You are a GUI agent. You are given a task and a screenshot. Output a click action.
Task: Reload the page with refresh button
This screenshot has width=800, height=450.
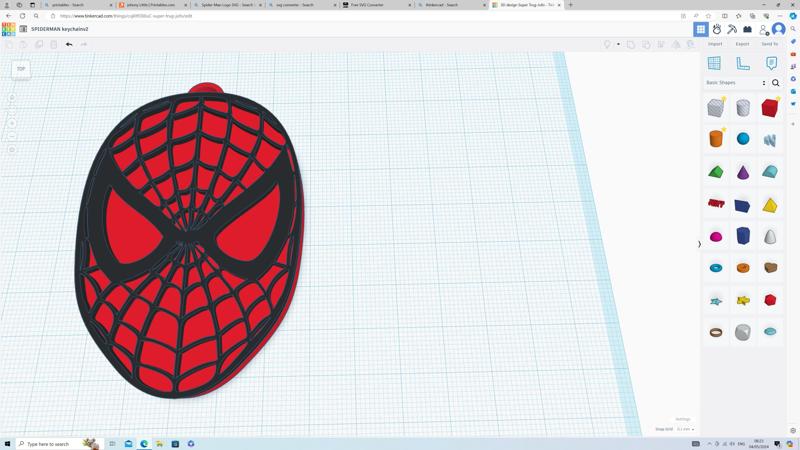[x=22, y=16]
